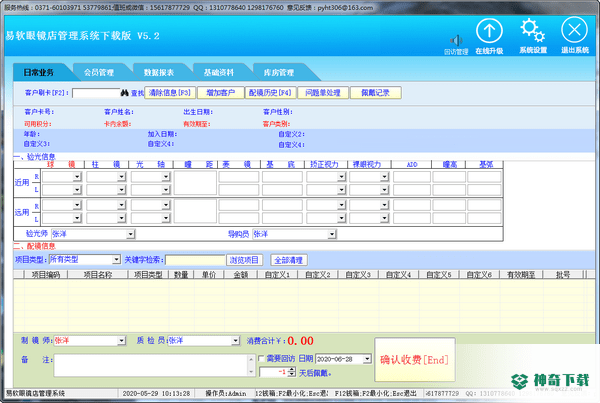Open 远用 L 球镜 dropdown
Image resolution: width=600 pixels, height=403 pixels.
pos(77,218)
